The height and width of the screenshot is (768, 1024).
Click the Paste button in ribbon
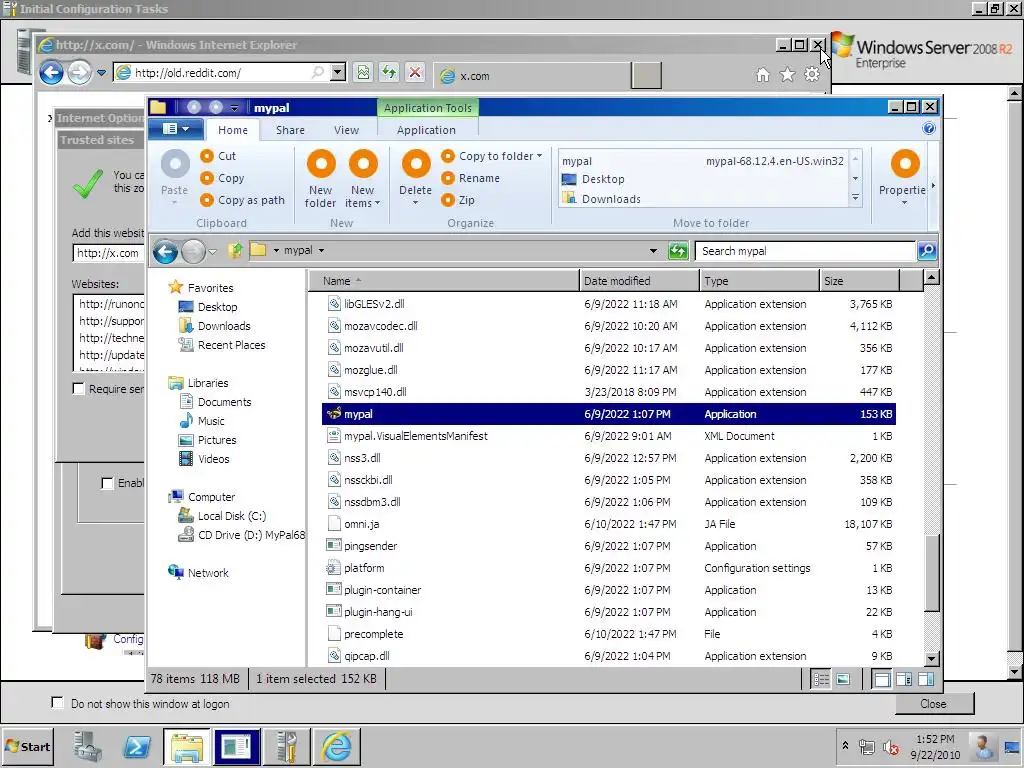pos(174,176)
